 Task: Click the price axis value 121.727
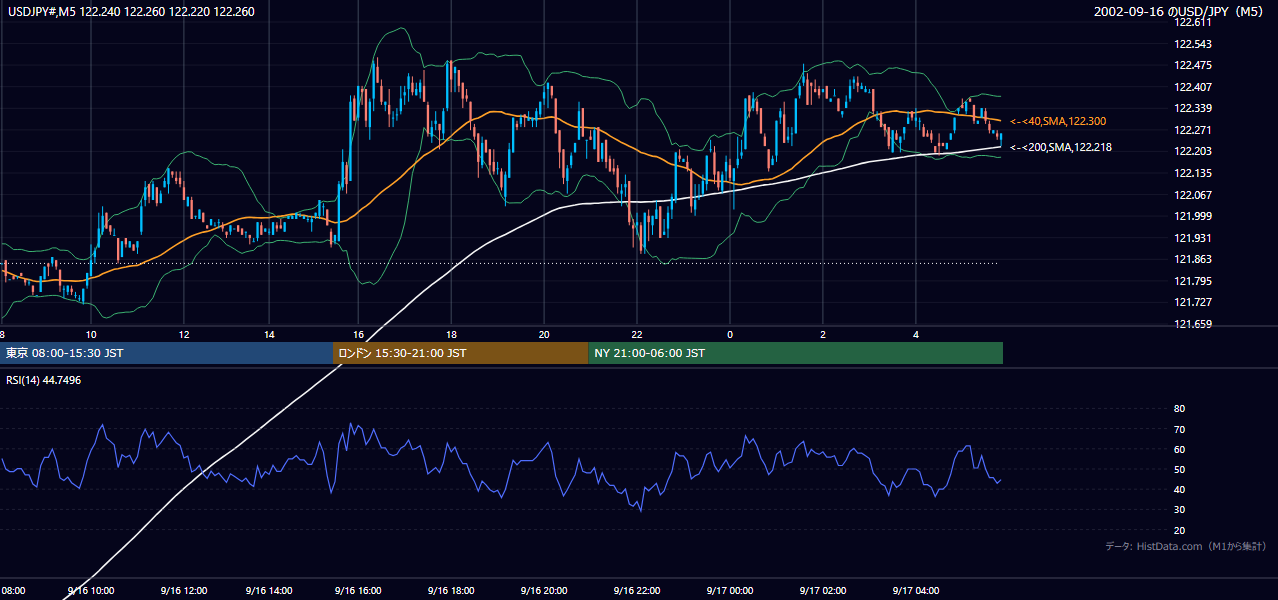[x=1192, y=302]
